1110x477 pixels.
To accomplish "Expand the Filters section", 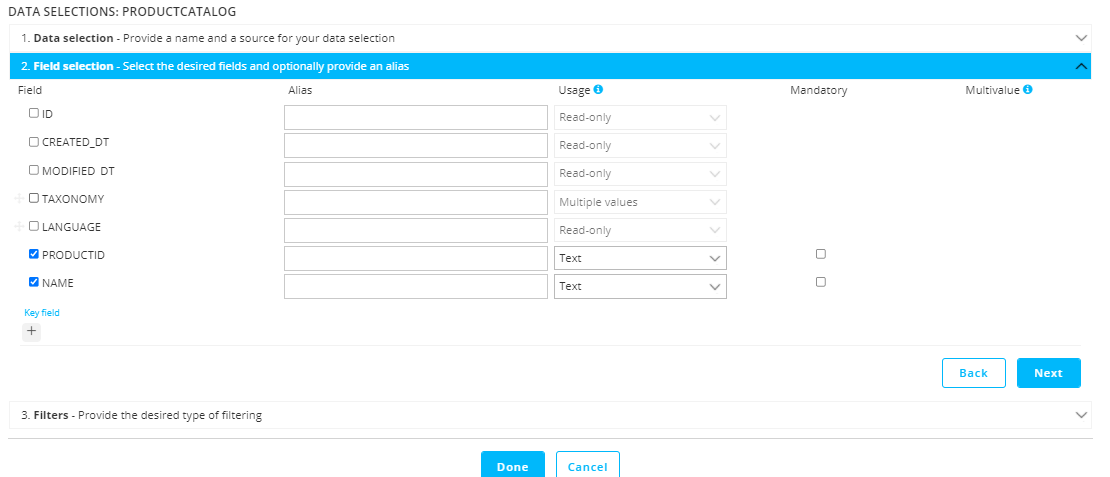I will click(x=1081, y=414).
